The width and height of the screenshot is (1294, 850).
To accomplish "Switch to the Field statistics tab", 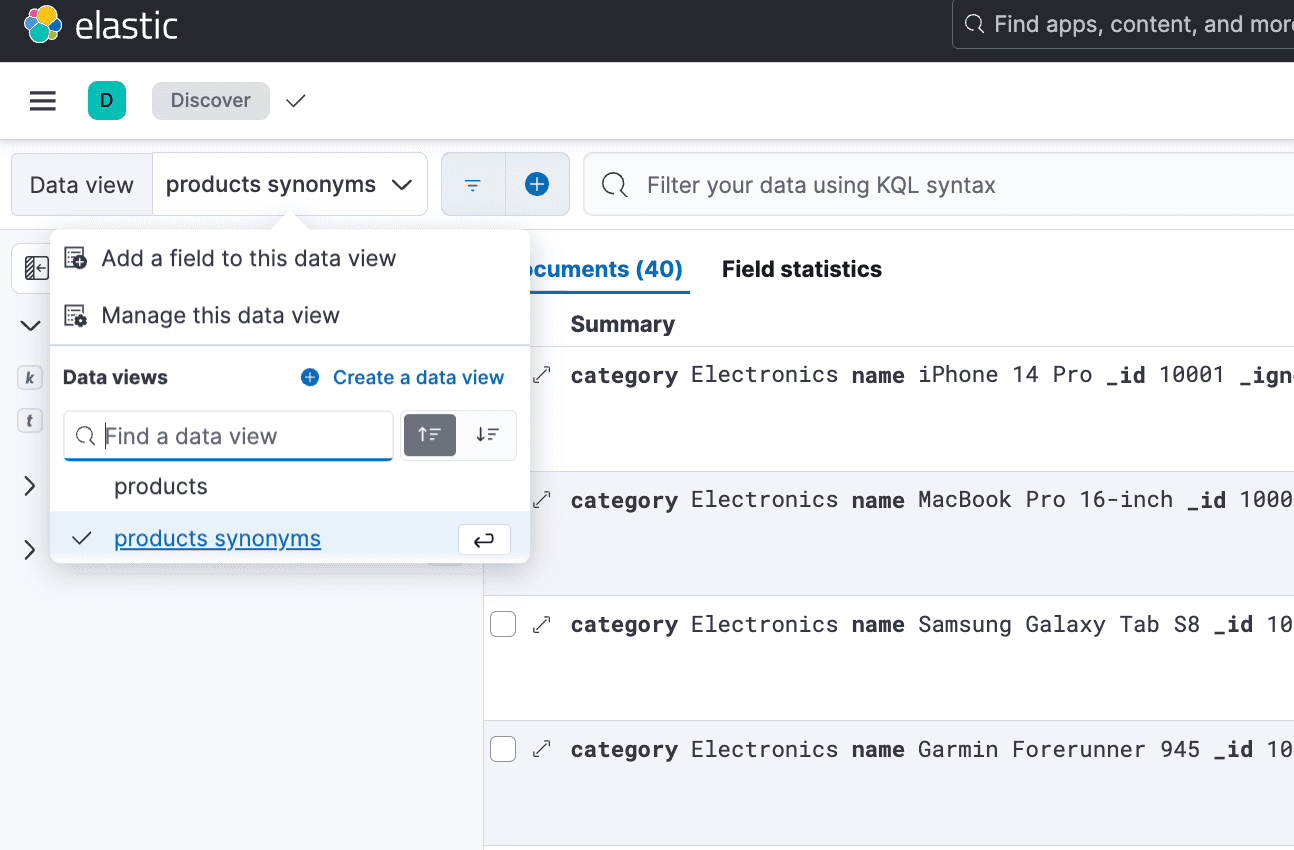I will [801, 269].
